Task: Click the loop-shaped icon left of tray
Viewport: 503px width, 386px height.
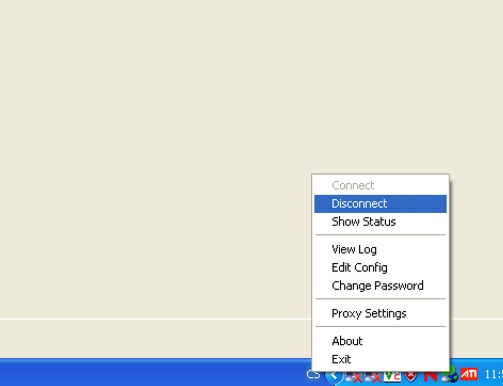Action: [313, 375]
